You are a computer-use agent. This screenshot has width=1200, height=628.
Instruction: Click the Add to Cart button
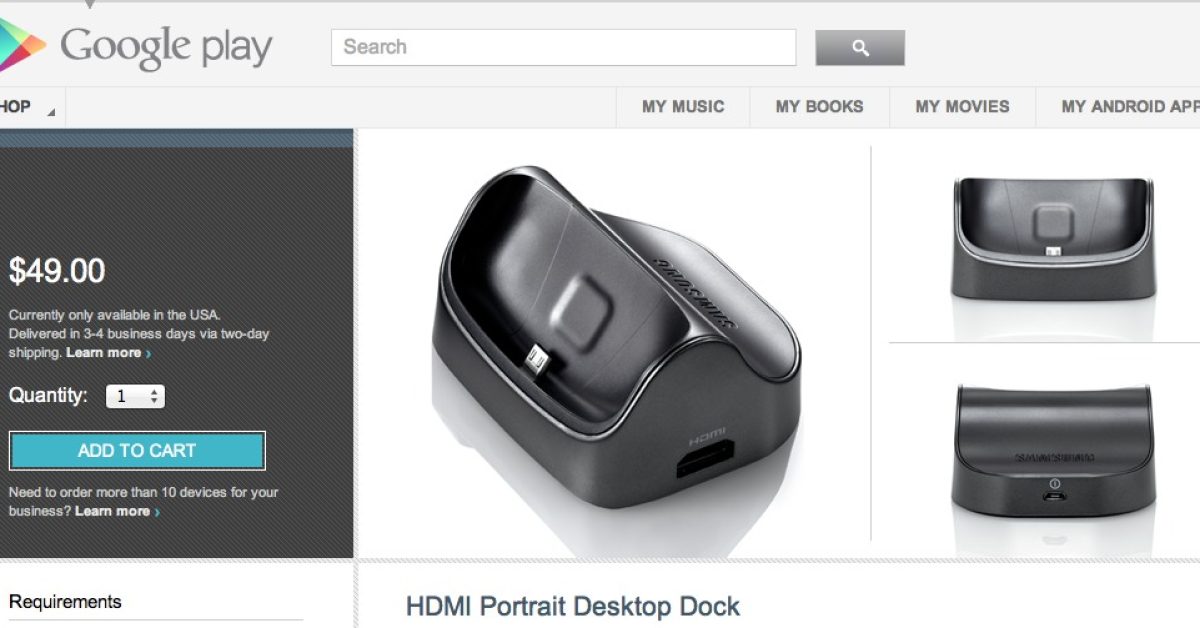(137, 451)
